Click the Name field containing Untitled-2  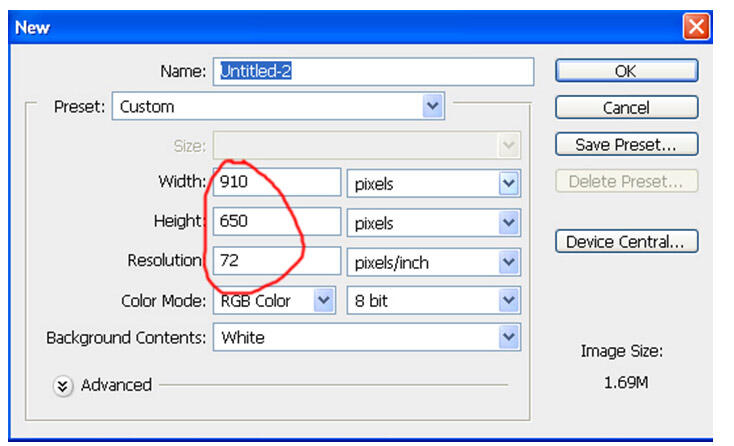coord(373,72)
